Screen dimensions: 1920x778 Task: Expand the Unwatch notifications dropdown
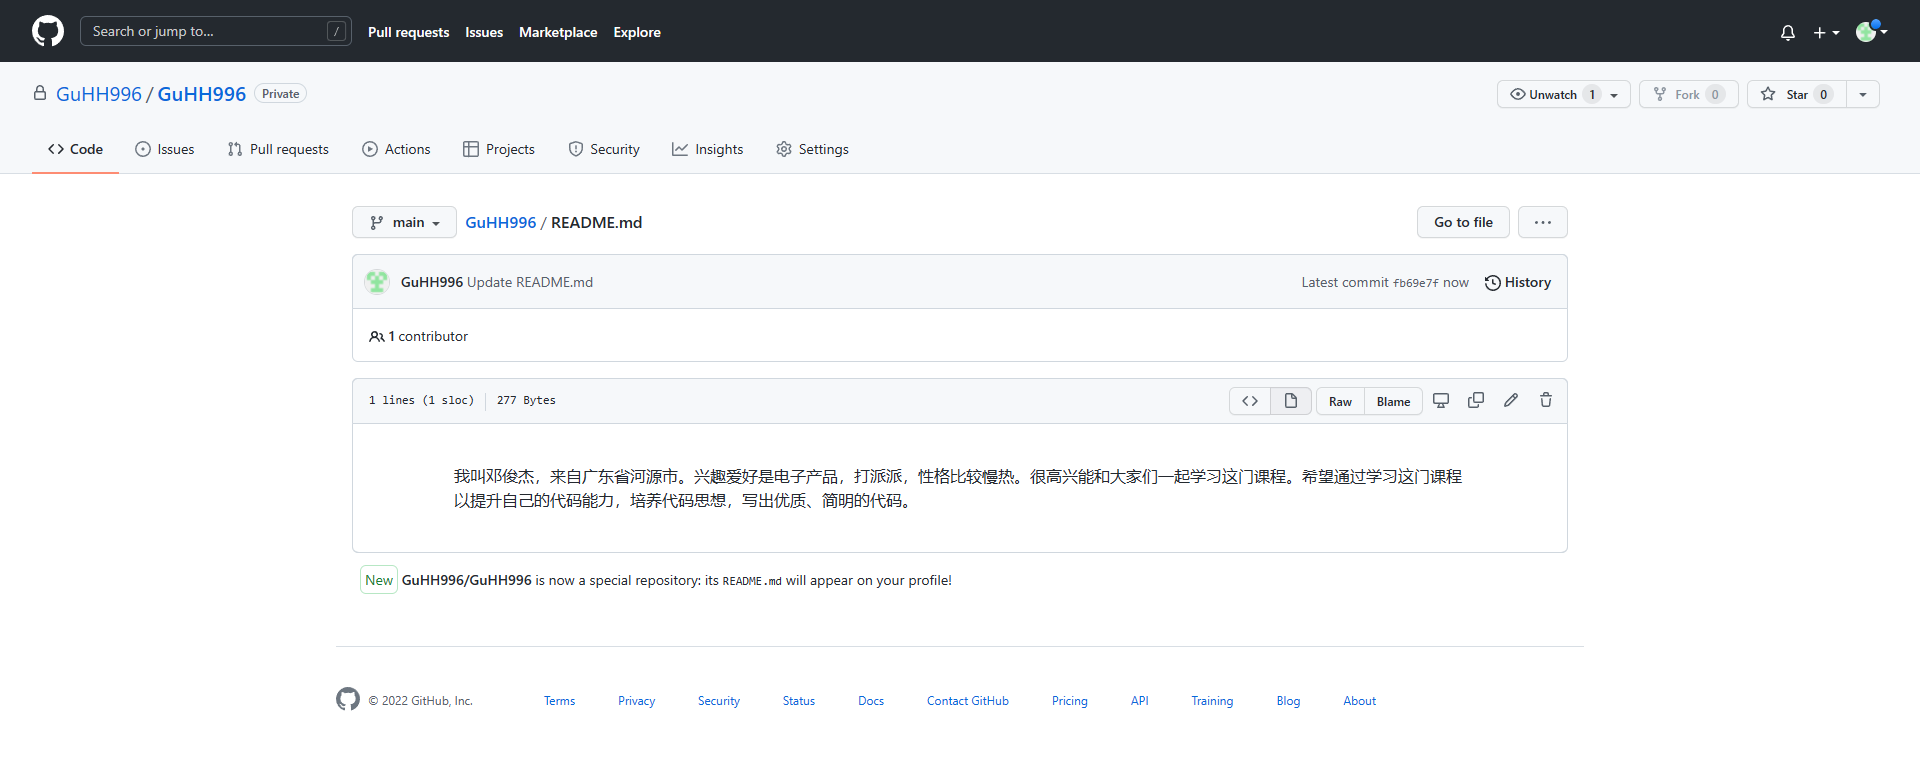coord(1564,94)
